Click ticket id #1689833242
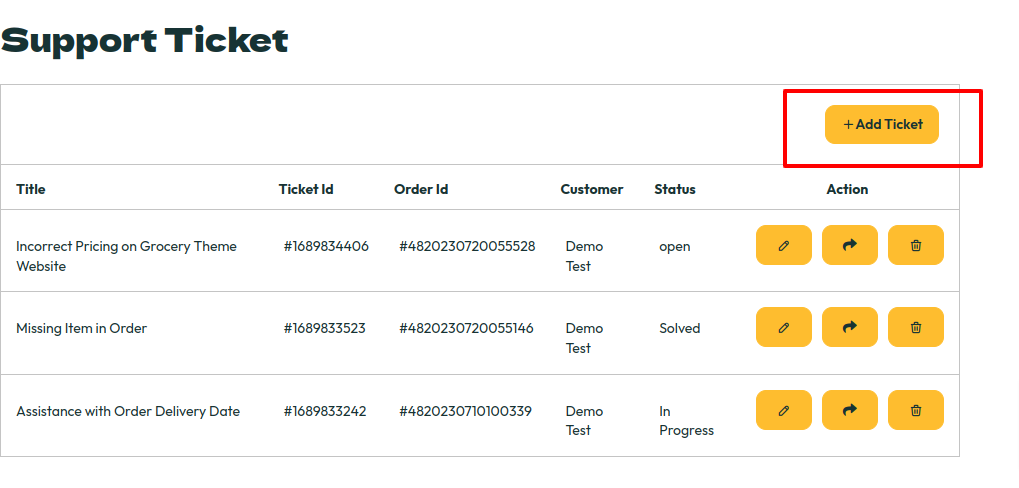The image size is (1019, 488). click(x=325, y=411)
